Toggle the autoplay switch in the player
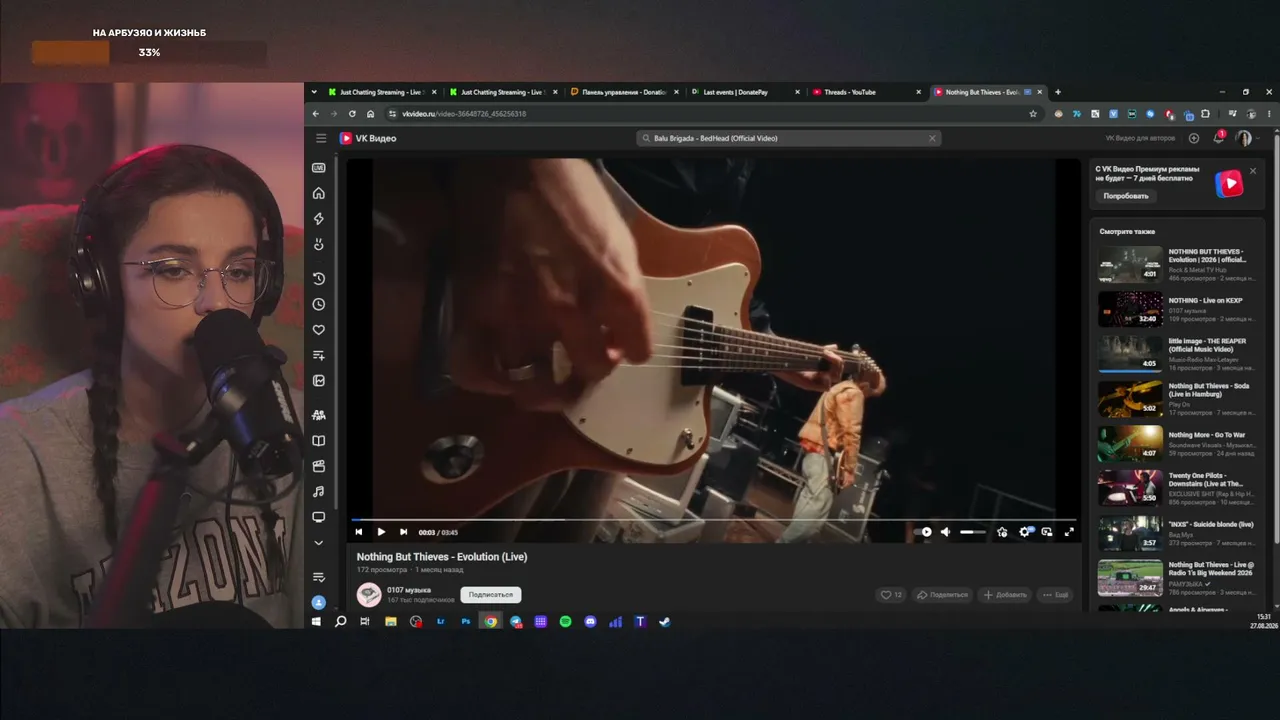Screen dimensions: 1280x720 (x=923, y=532)
